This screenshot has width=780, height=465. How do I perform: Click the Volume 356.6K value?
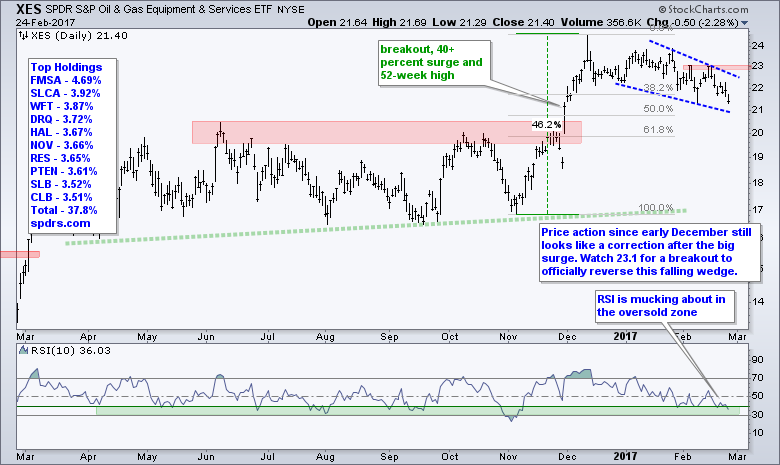(601, 22)
